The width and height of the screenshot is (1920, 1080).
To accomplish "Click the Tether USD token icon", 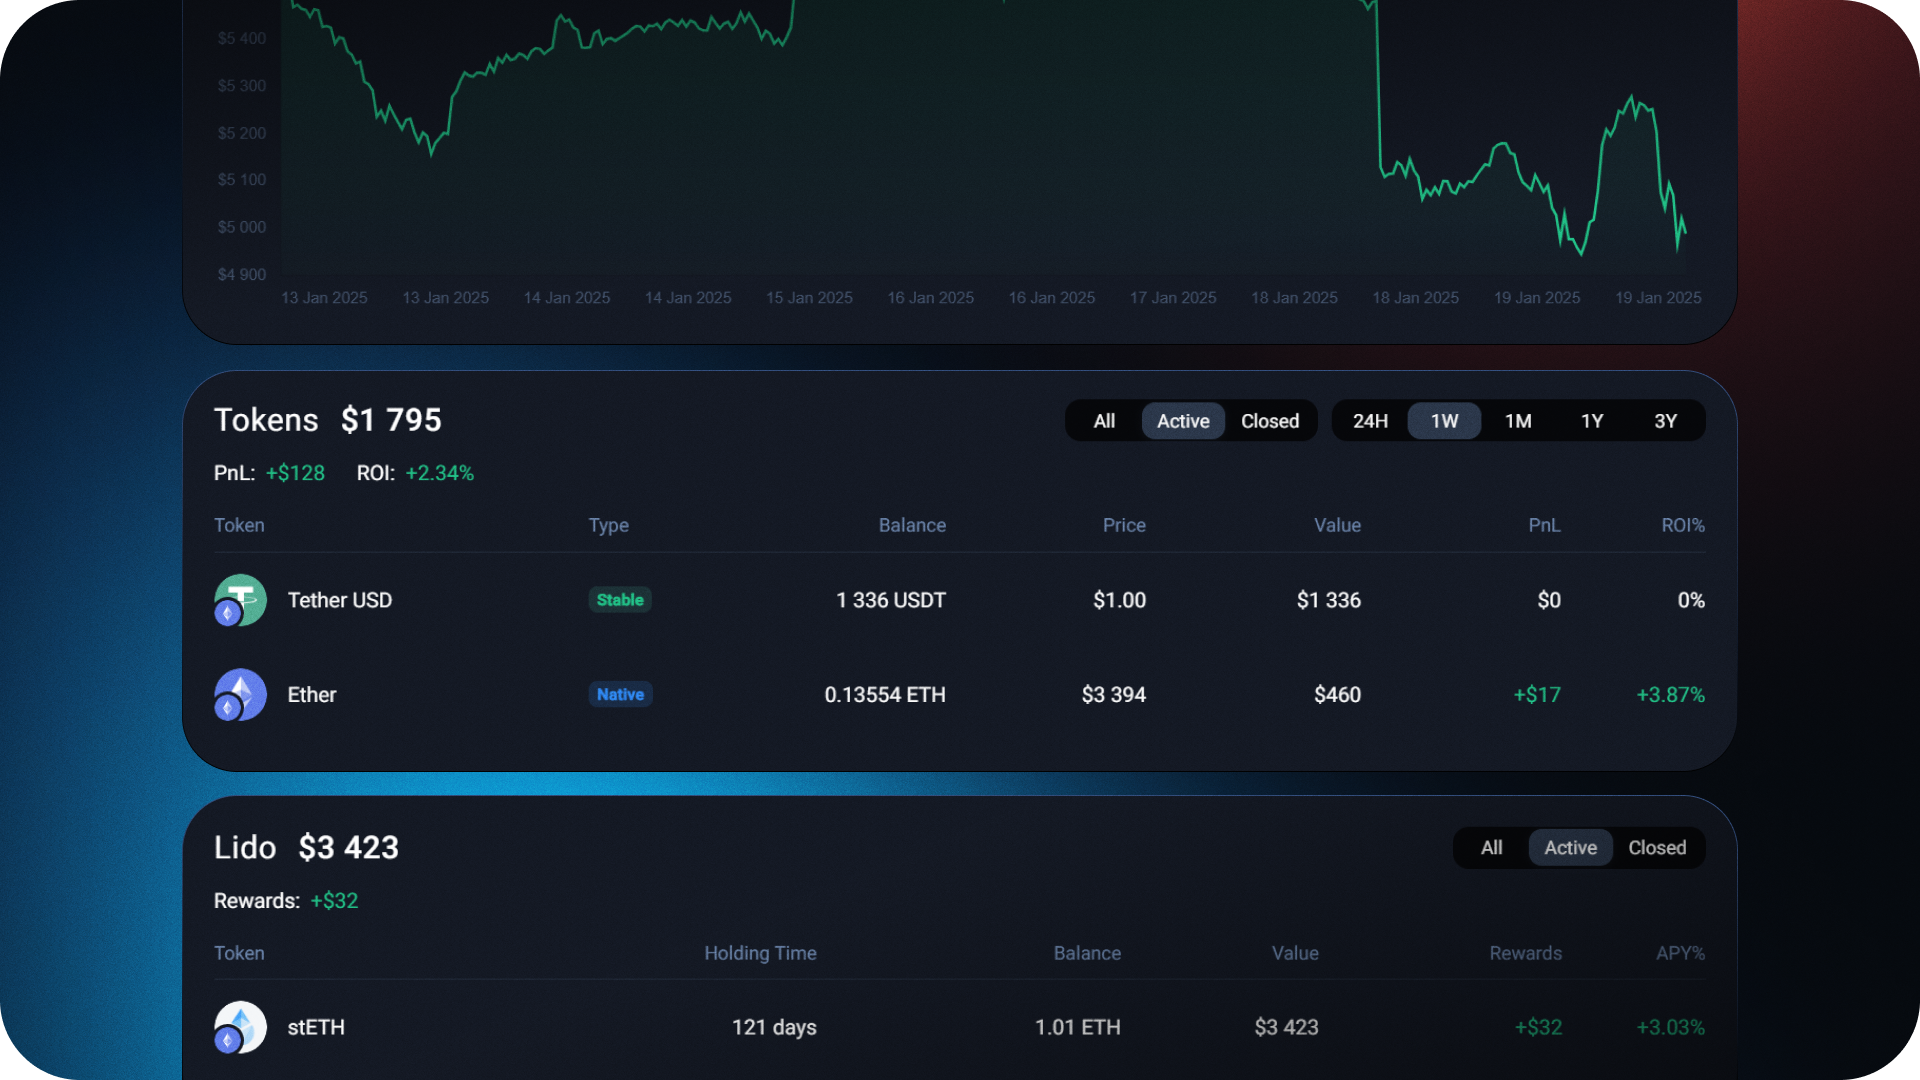I will click(240, 600).
